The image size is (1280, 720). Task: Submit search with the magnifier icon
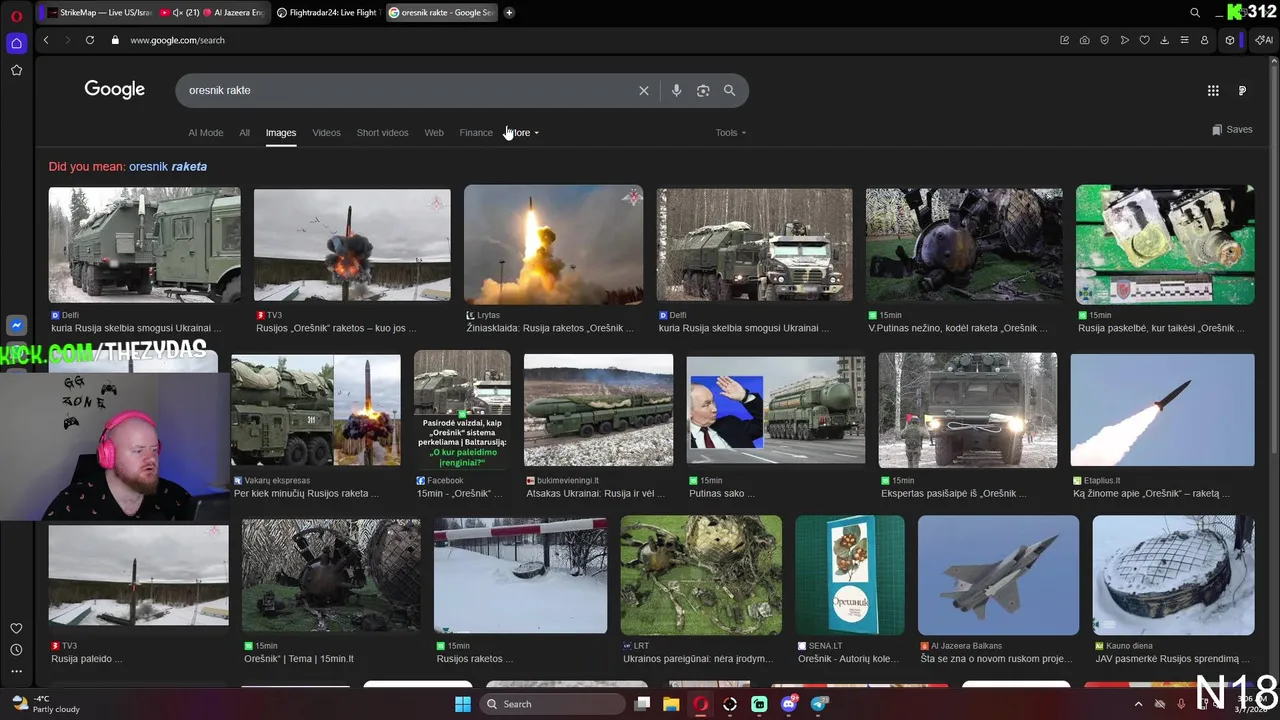pos(729,90)
